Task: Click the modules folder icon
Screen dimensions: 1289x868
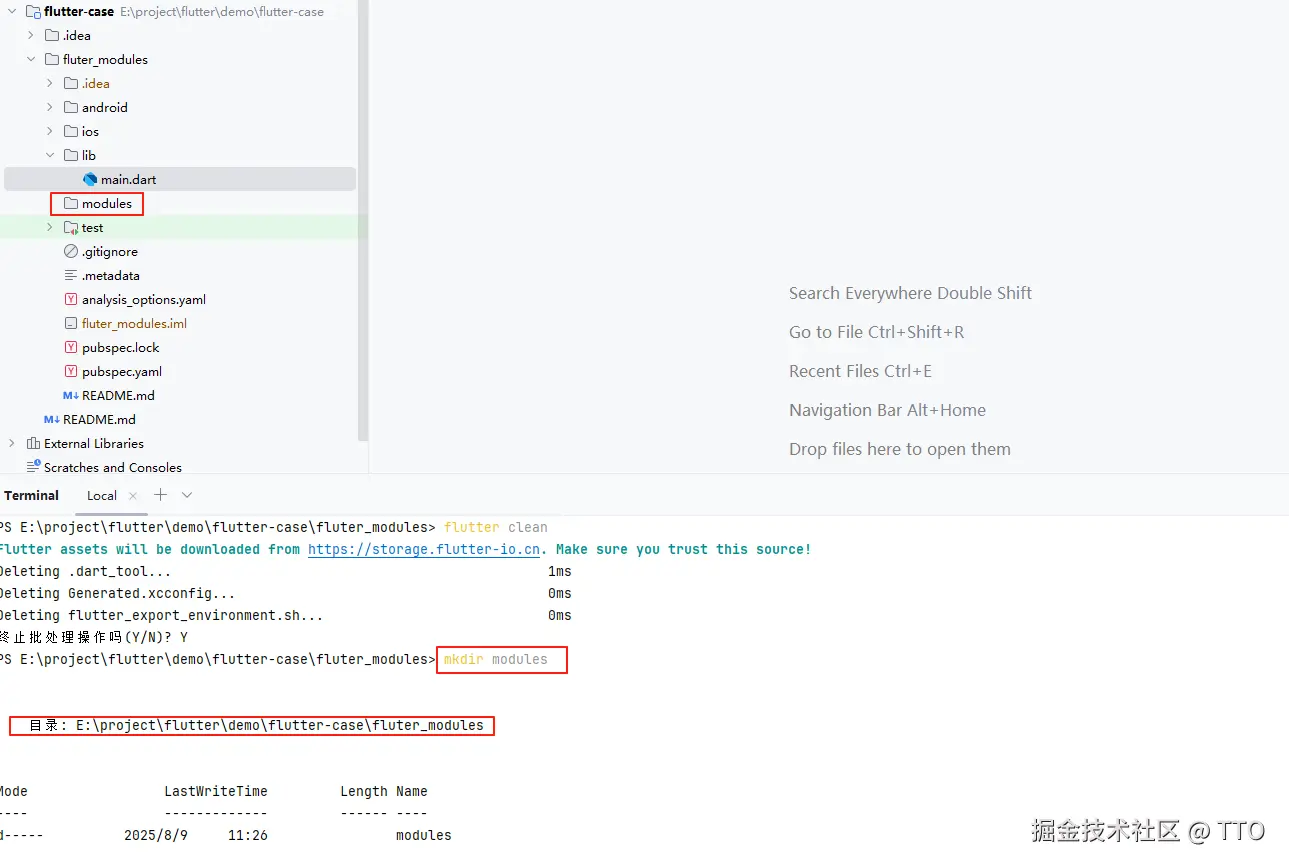Action: (71, 204)
